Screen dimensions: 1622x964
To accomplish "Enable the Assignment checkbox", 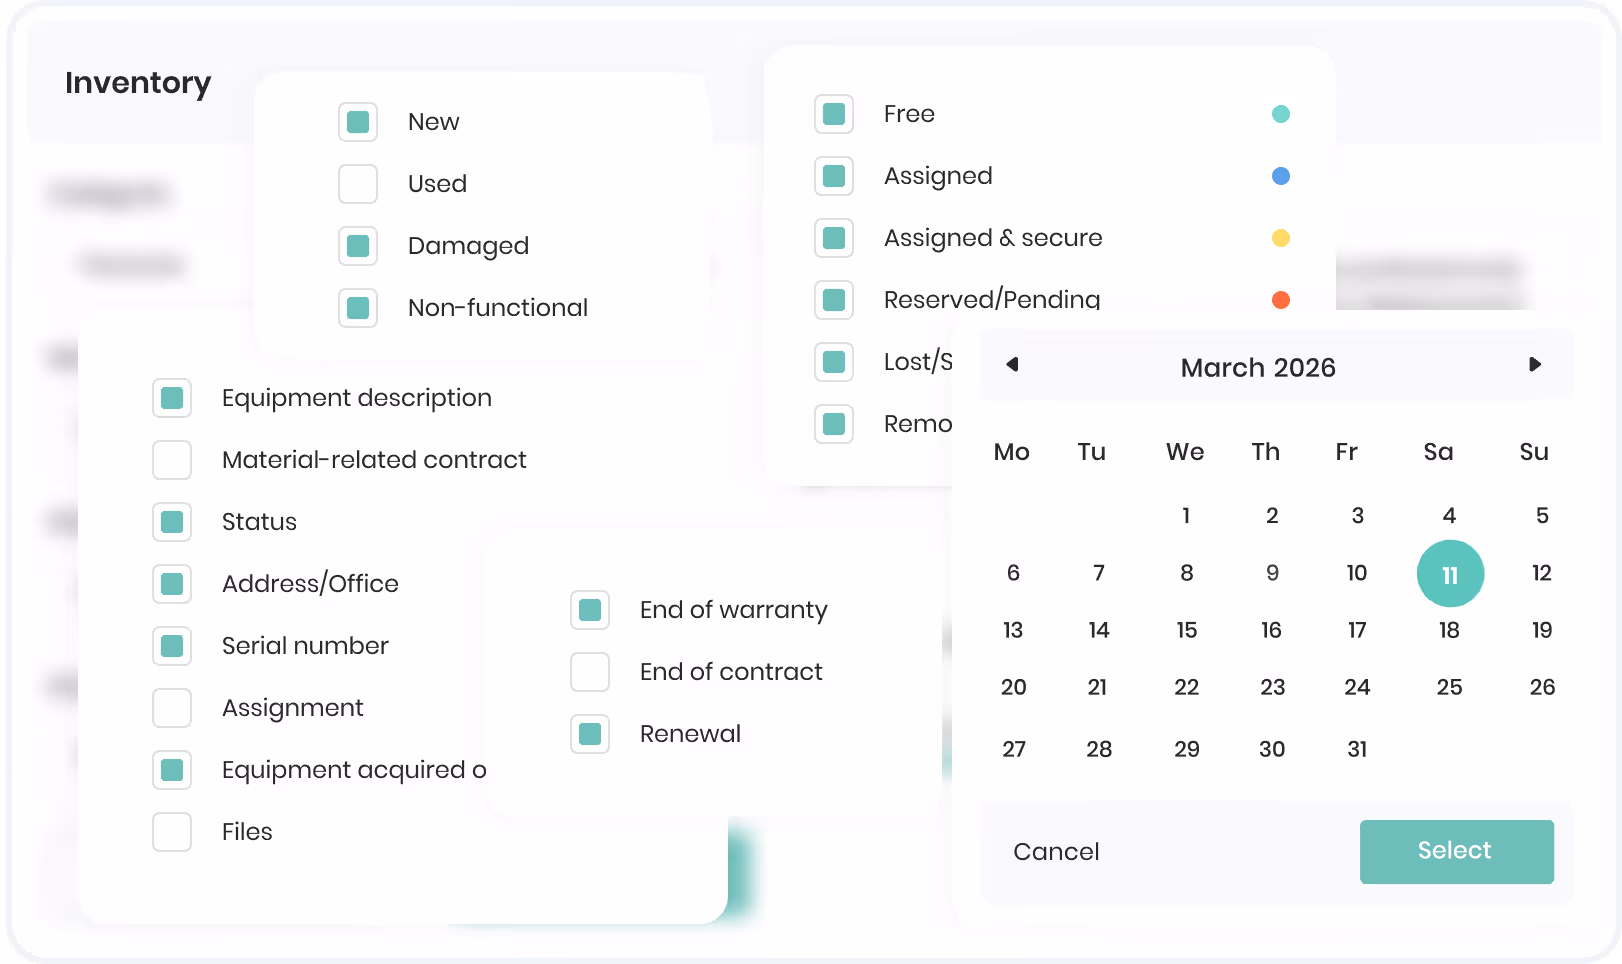I will pos(172,708).
